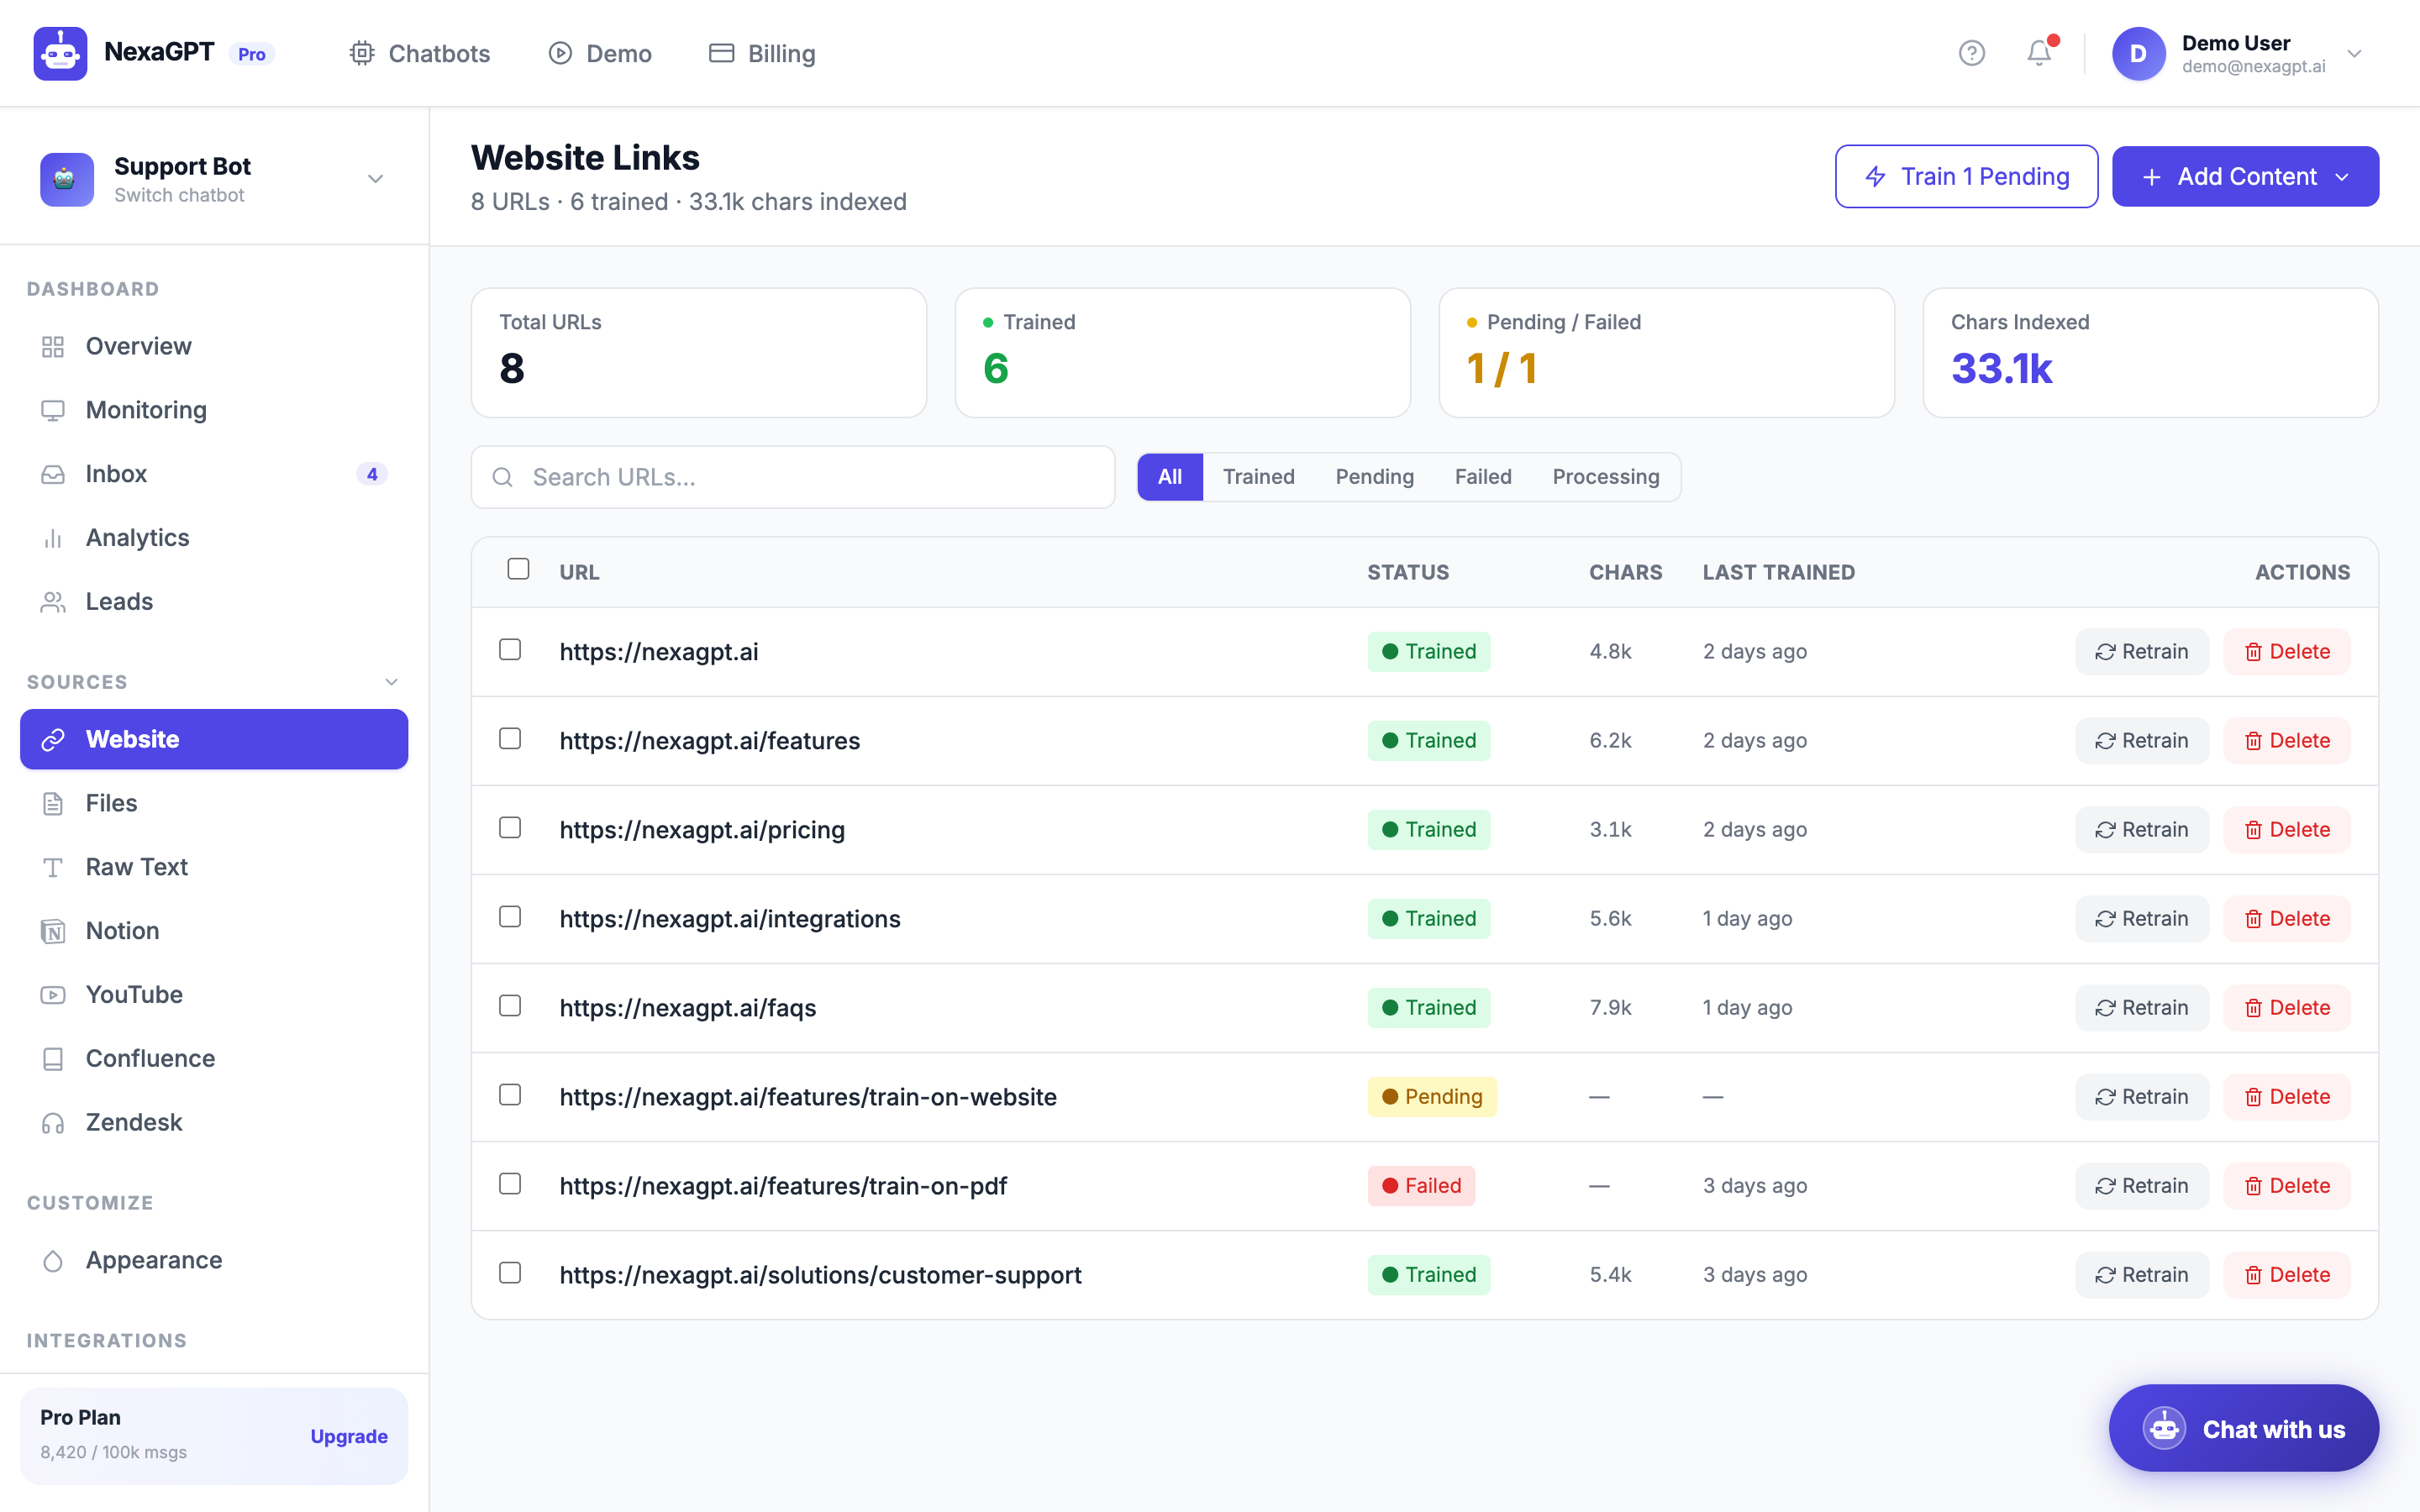Click the Inbox count badge 4
The image size is (2420, 1512).
[x=372, y=474]
